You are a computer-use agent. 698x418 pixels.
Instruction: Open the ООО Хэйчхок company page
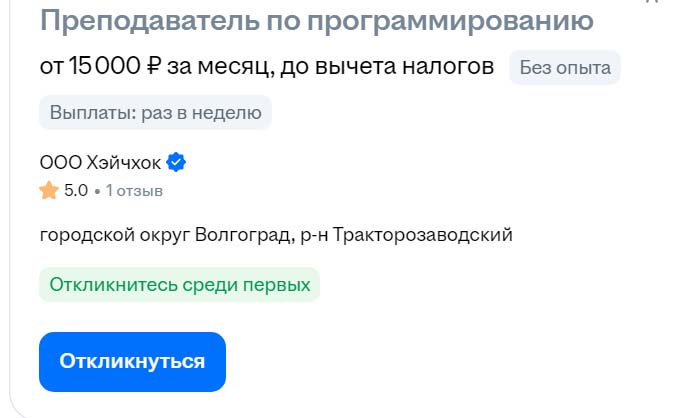click(100, 162)
